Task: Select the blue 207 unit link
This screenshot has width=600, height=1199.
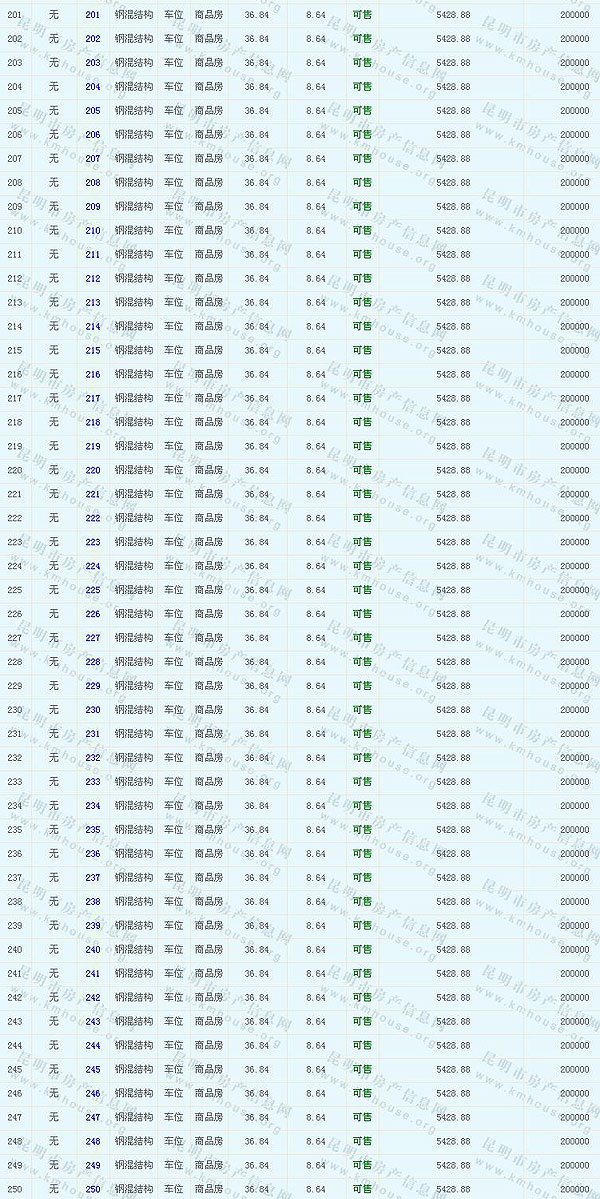Action: [93, 159]
